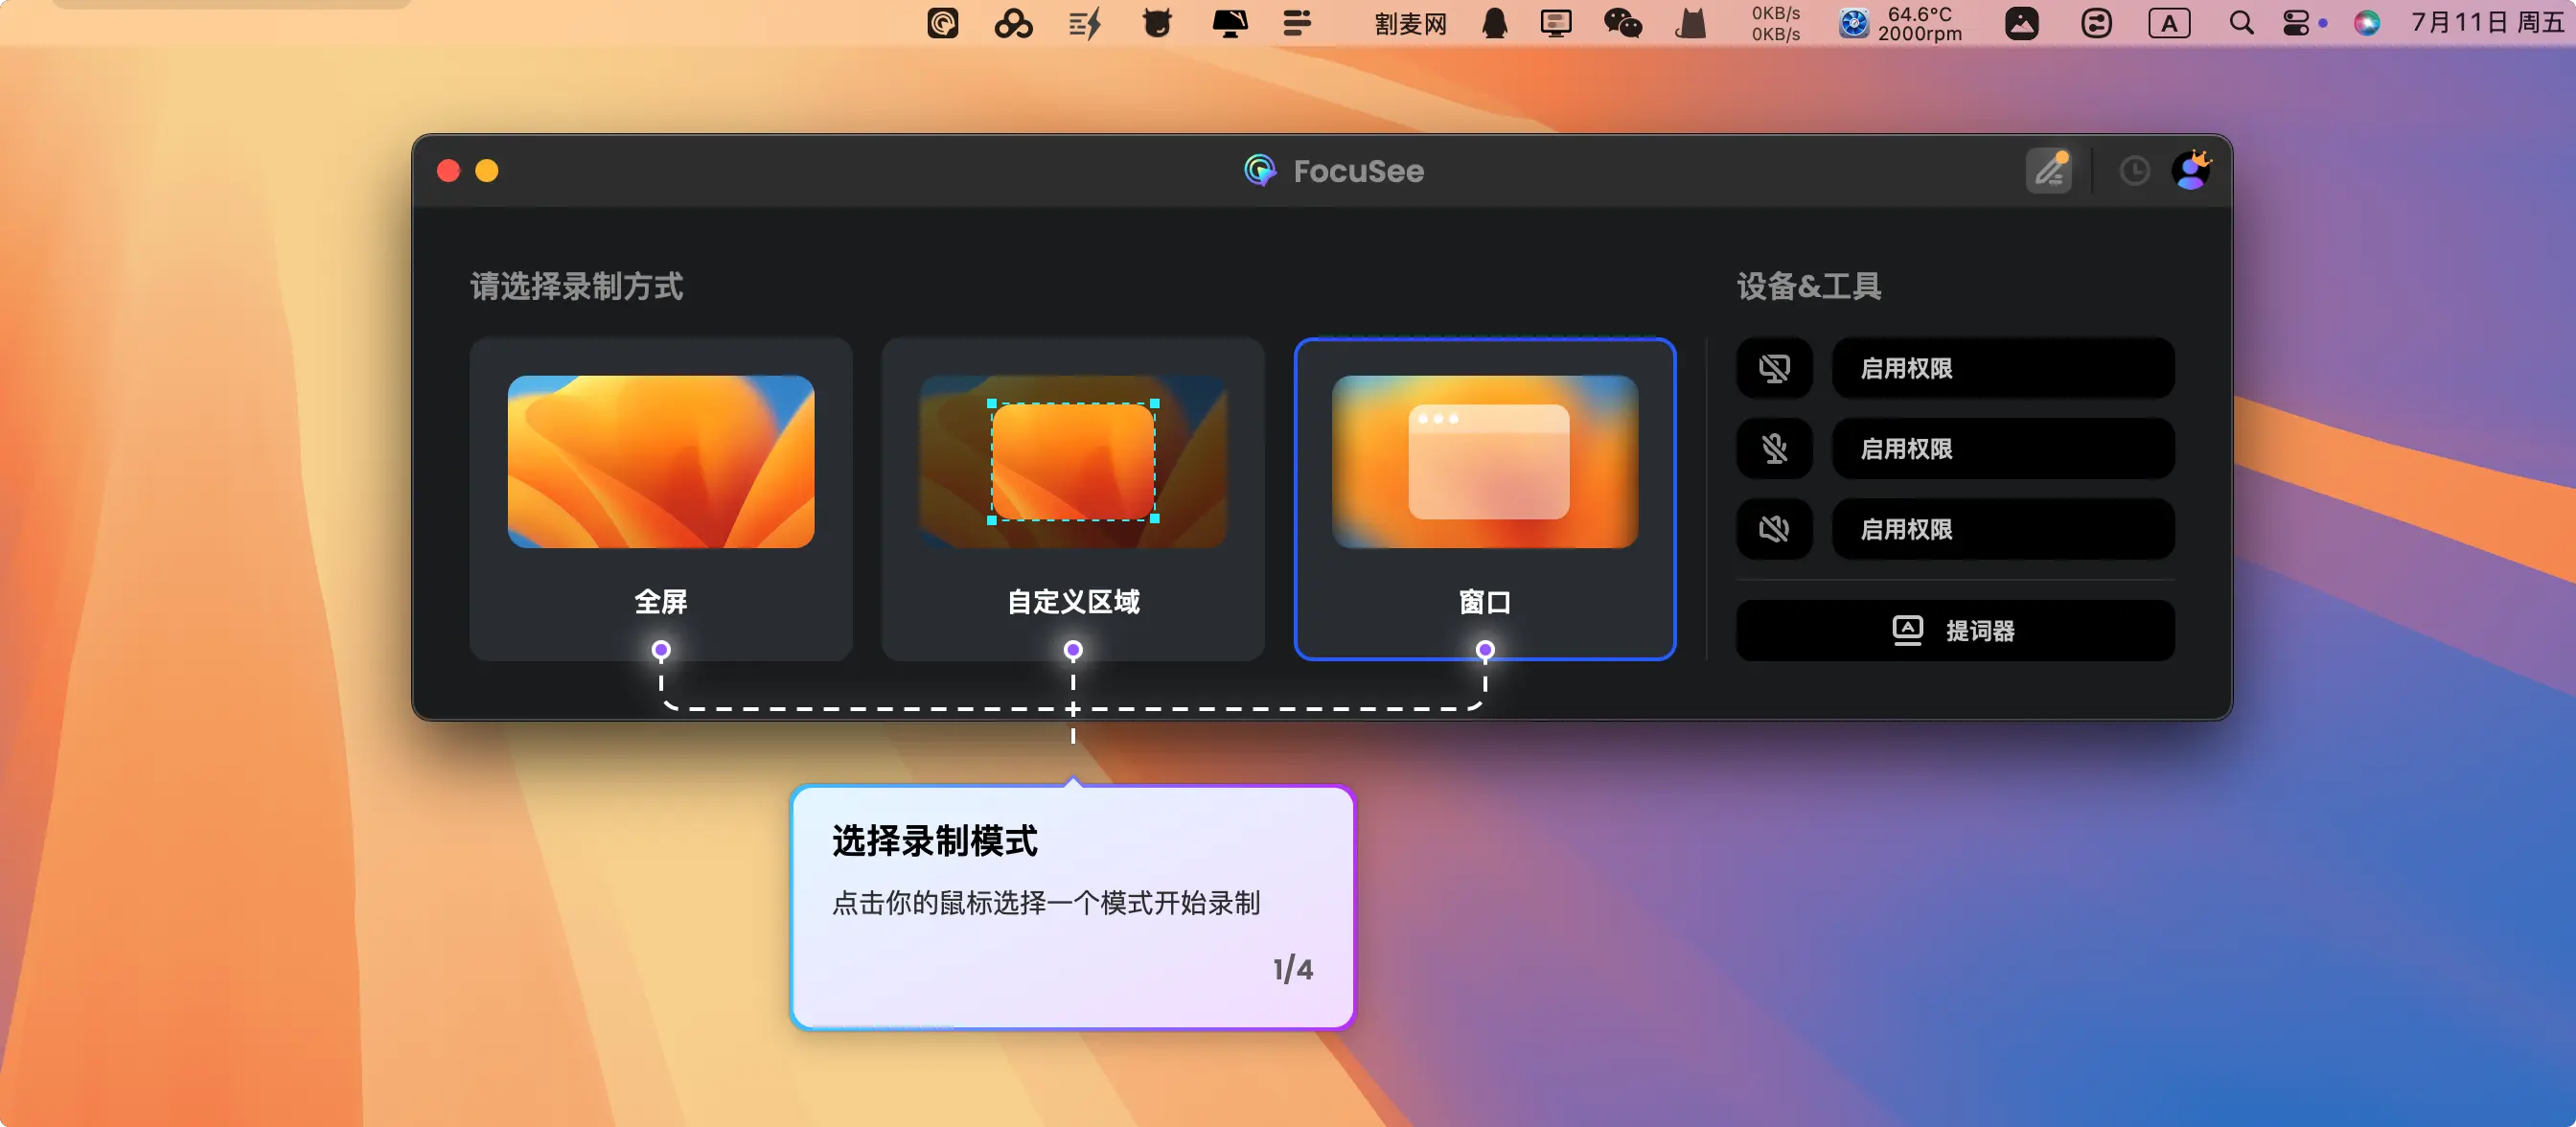
Task: Click the display monitor icon in menu bar
Action: pyautogui.click(x=1229, y=23)
